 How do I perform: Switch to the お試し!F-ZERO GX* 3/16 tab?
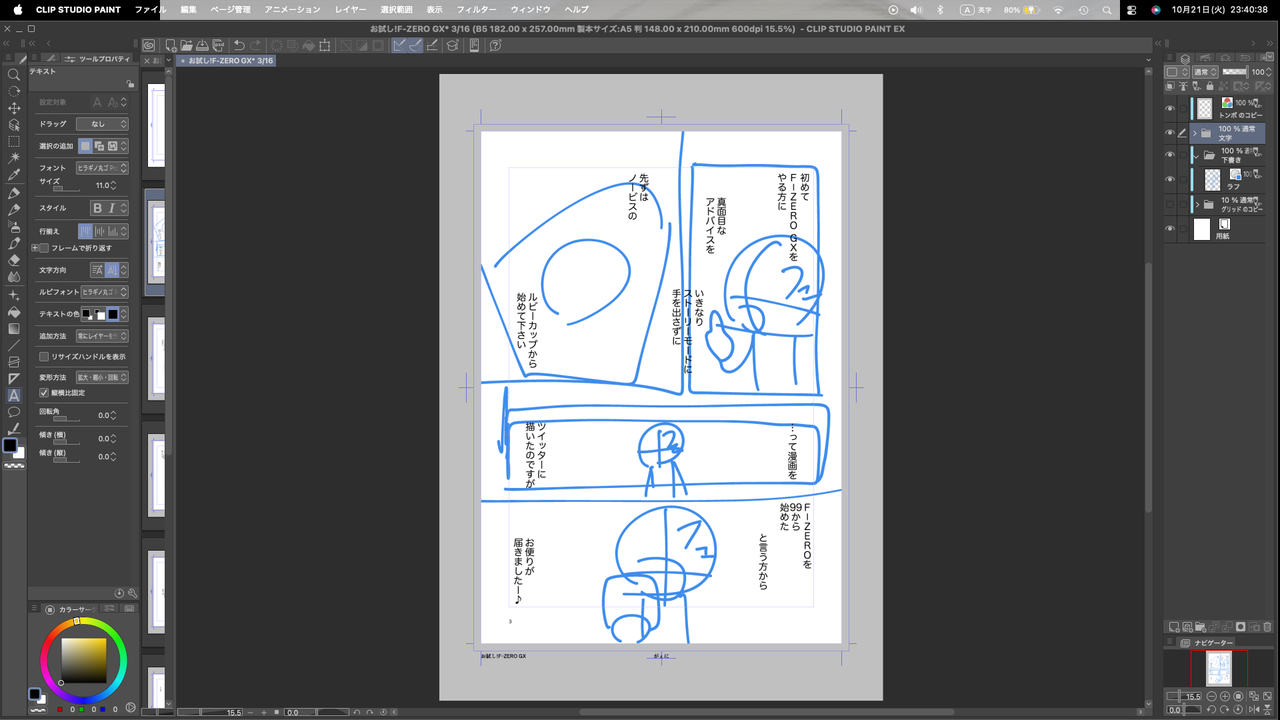pyautogui.click(x=227, y=61)
